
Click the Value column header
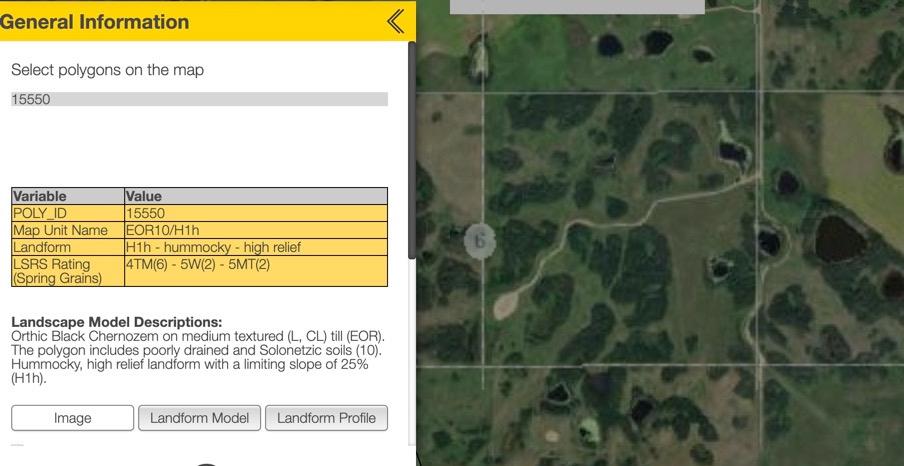coord(255,196)
